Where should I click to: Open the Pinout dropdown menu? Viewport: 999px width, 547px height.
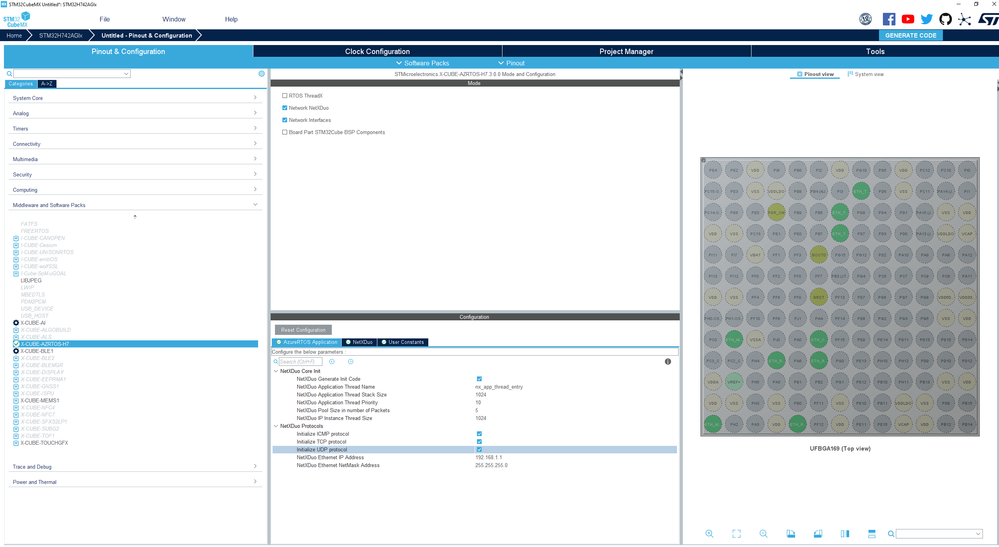pyautogui.click(x=511, y=63)
